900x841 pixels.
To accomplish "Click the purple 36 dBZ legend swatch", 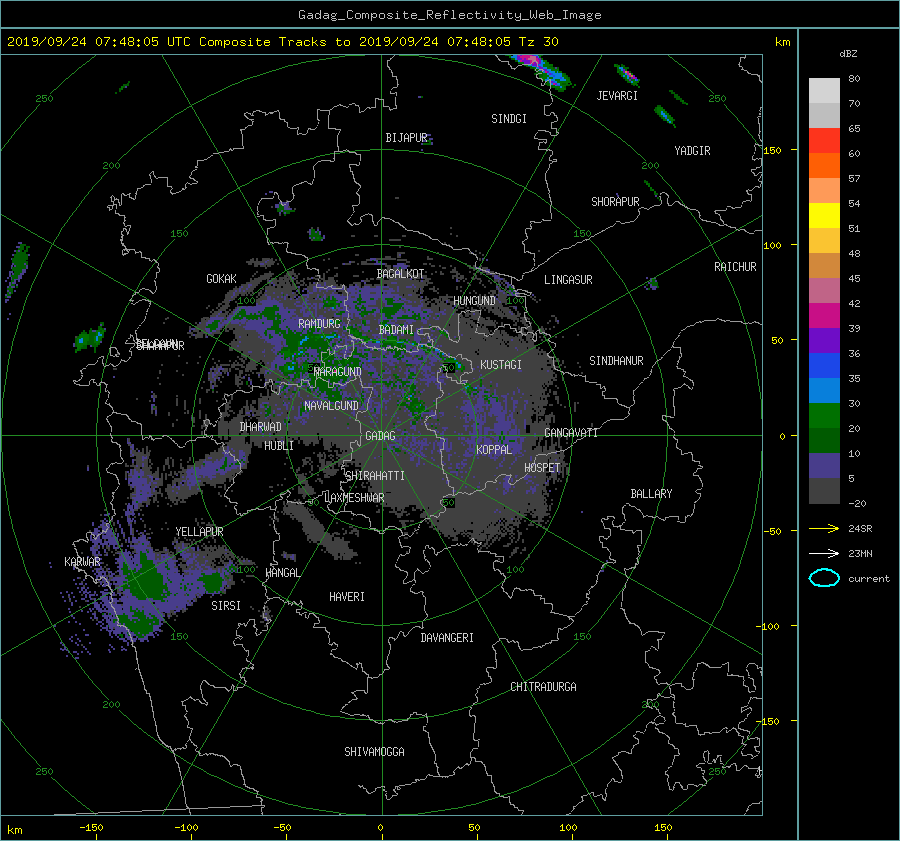I will 824,340.
